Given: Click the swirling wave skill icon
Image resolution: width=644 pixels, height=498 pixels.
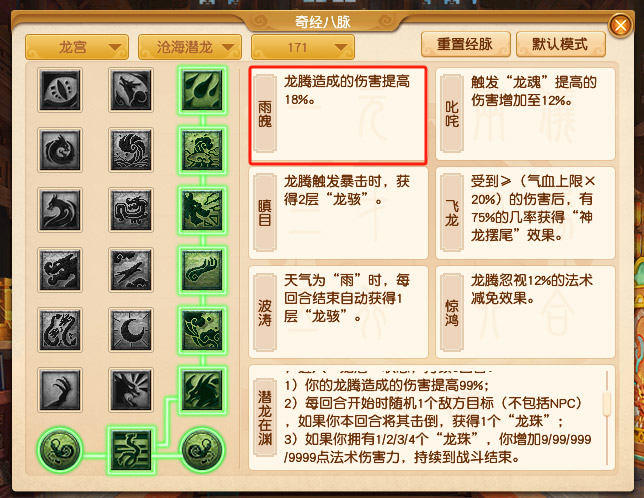Looking at the screenshot, I should point(131,150).
